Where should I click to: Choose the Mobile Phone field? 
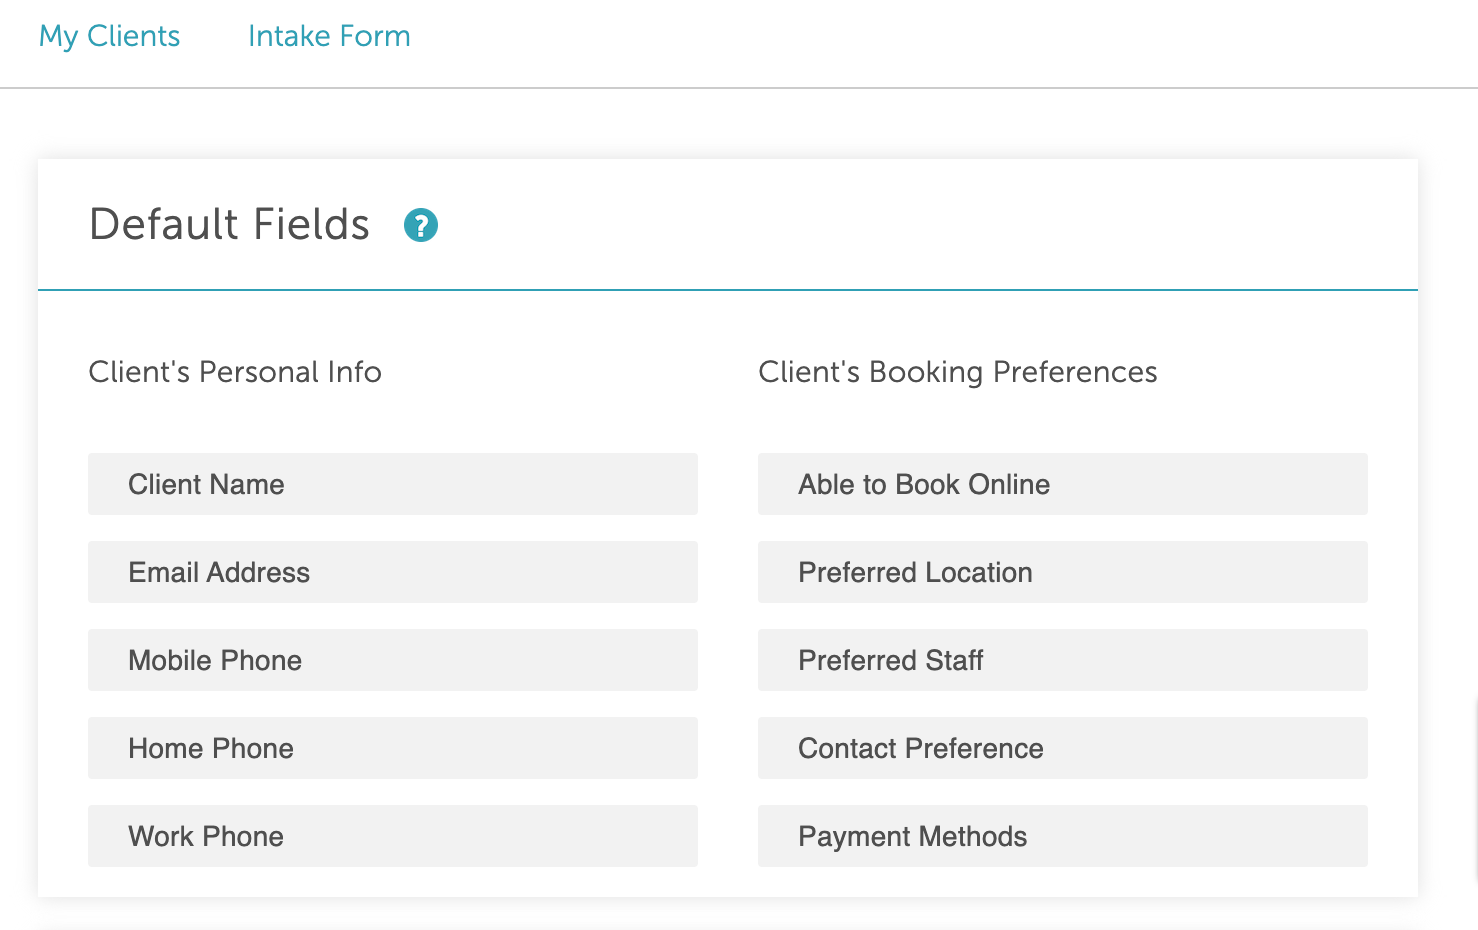pos(393,660)
